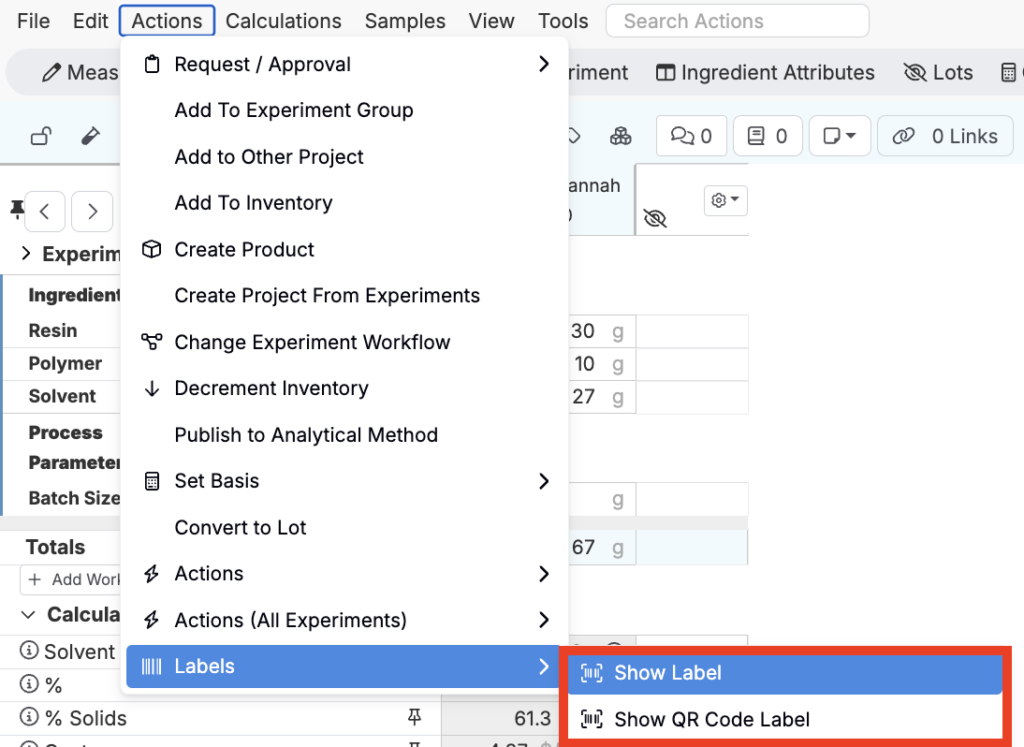This screenshot has width=1024, height=747.
Task: Go to previous experiment with left arrow
Action: tap(45, 211)
